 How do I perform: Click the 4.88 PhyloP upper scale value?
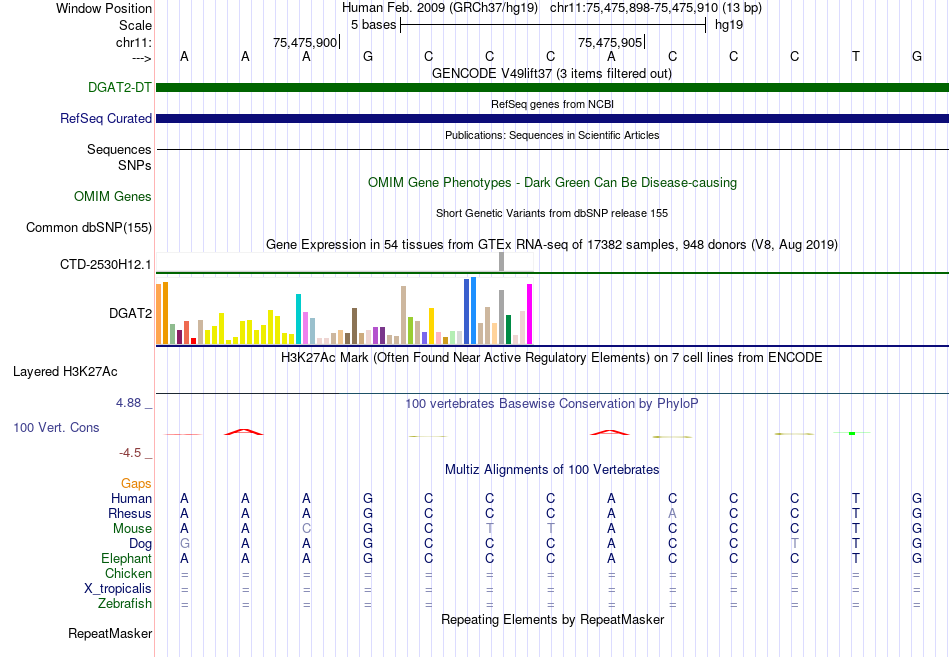point(128,403)
